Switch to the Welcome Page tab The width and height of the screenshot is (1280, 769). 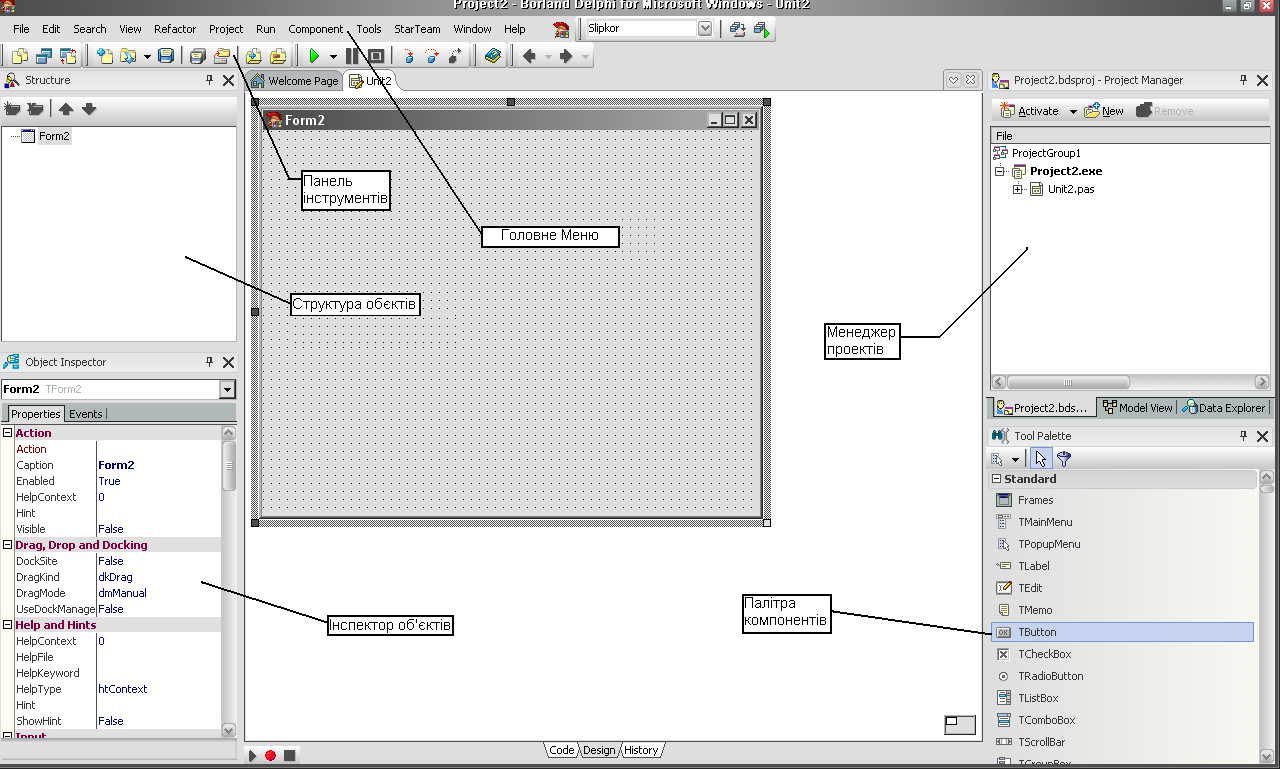click(x=295, y=81)
